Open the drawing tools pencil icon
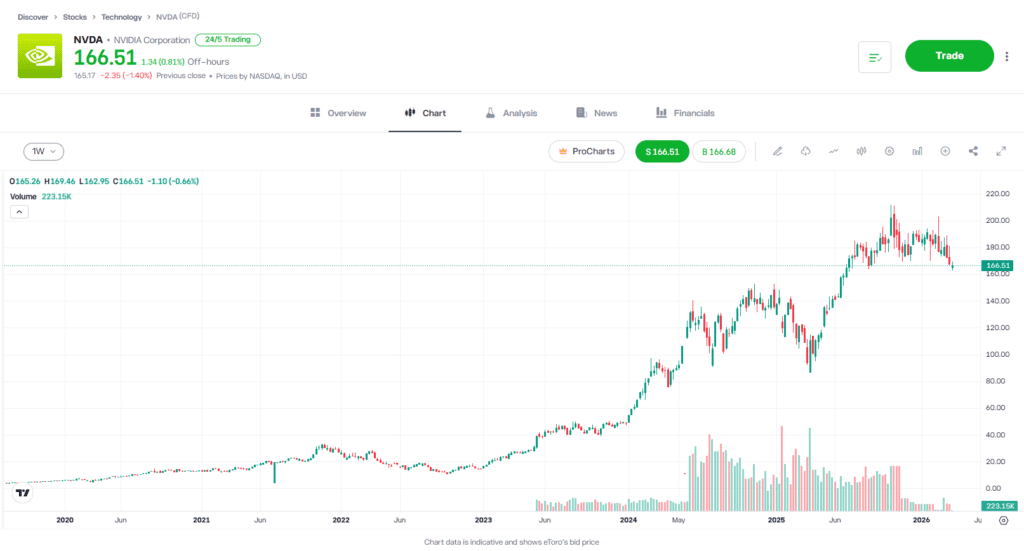The height and width of the screenshot is (551, 1024). [777, 151]
